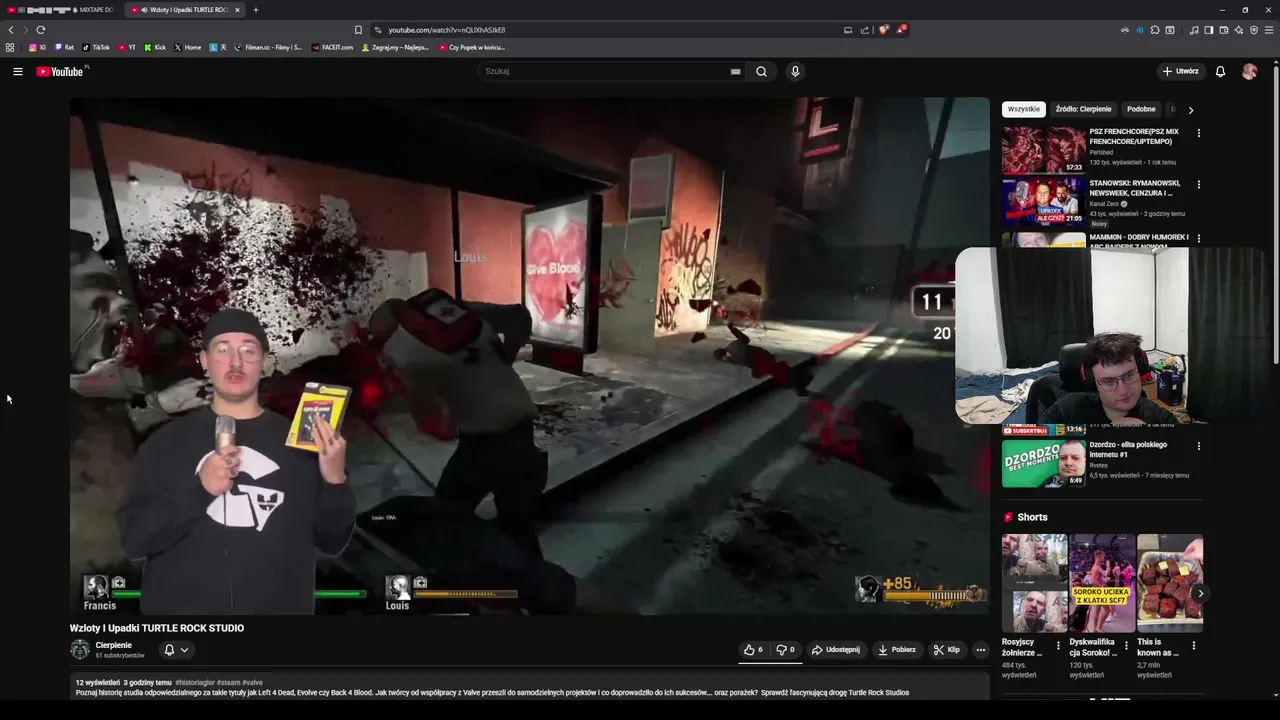
Task: Click the main video player
Action: click(x=529, y=356)
